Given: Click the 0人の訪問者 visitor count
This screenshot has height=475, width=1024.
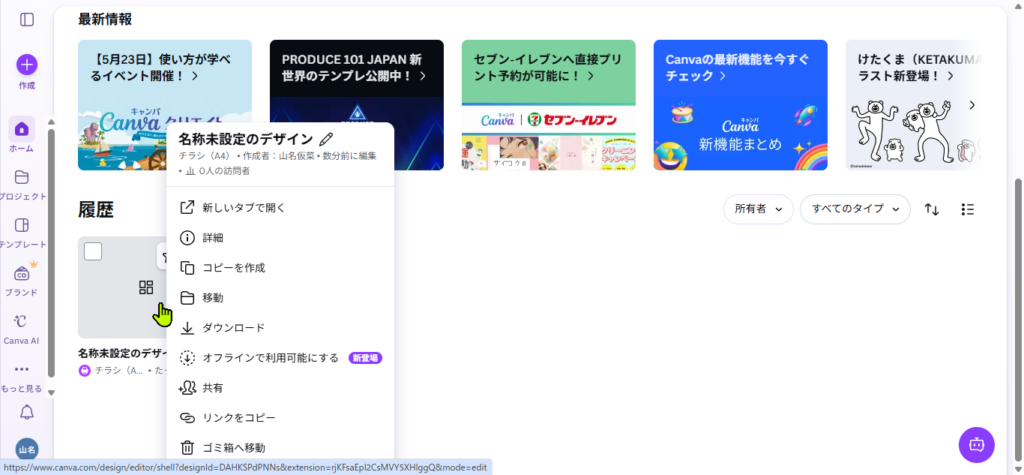Looking at the screenshot, I should point(224,171).
